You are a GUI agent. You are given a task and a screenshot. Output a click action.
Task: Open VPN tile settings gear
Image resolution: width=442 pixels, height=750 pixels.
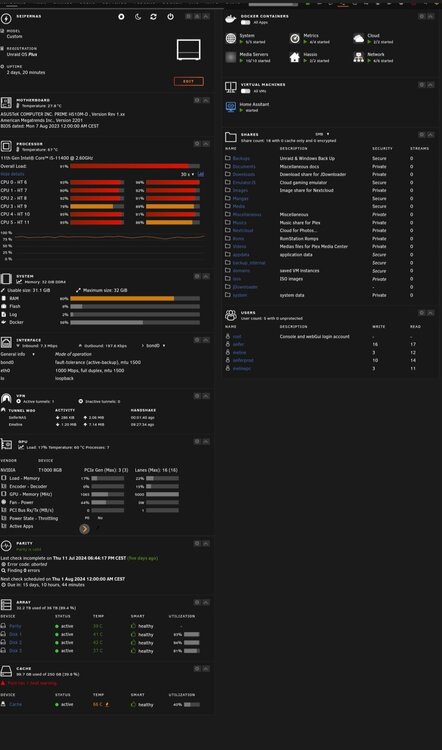pyautogui.click(x=197, y=396)
